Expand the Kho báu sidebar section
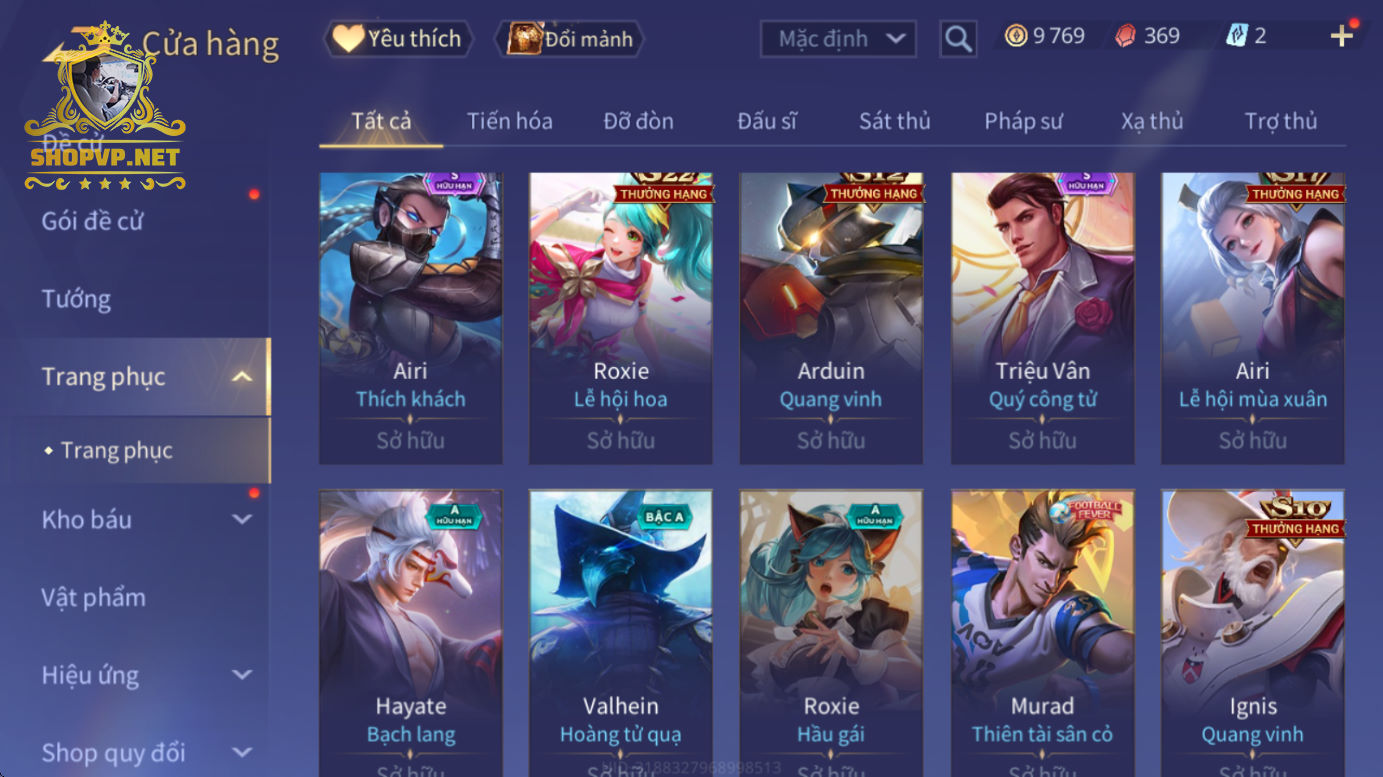The width and height of the screenshot is (1383, 777). [x=241, y=519]
